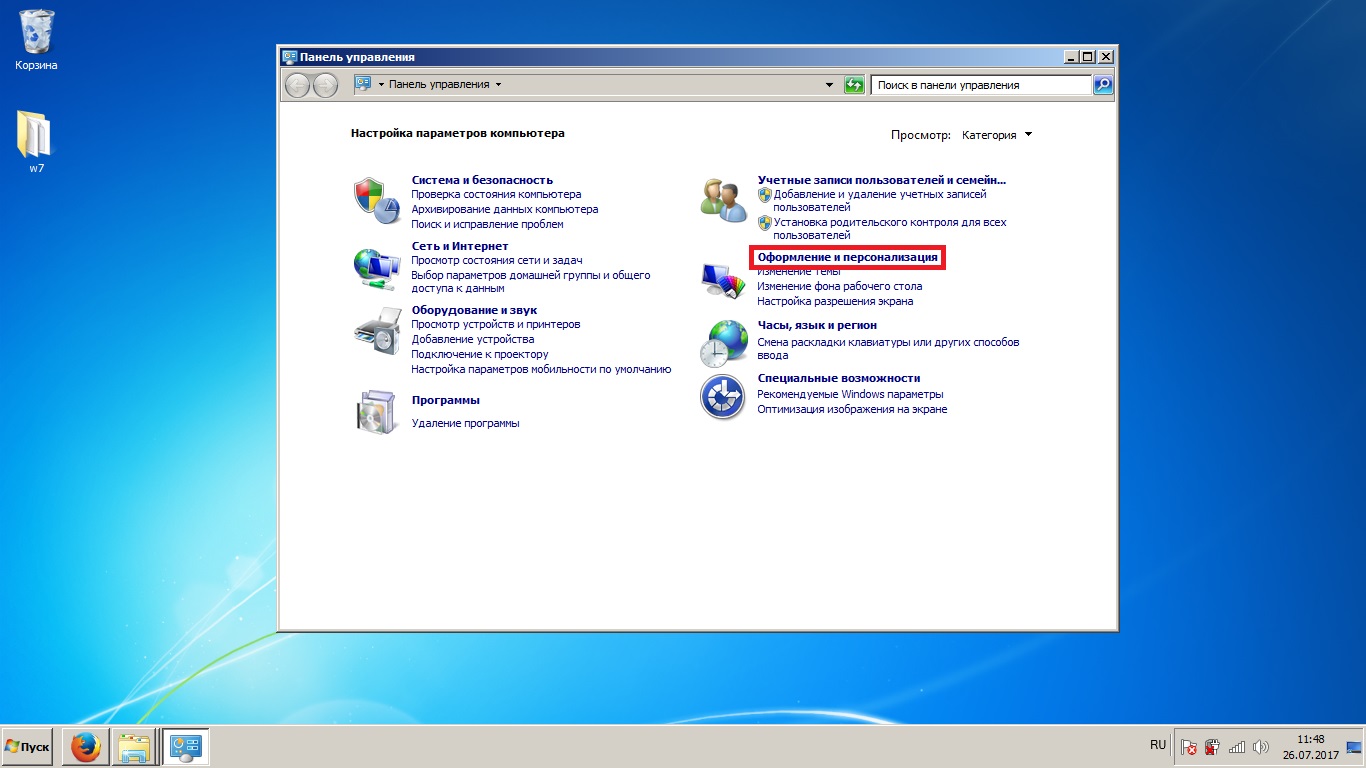The image size is (1366, 768).
Task: Click Просмотр состояния сети и задач
Action: [497, 261]
